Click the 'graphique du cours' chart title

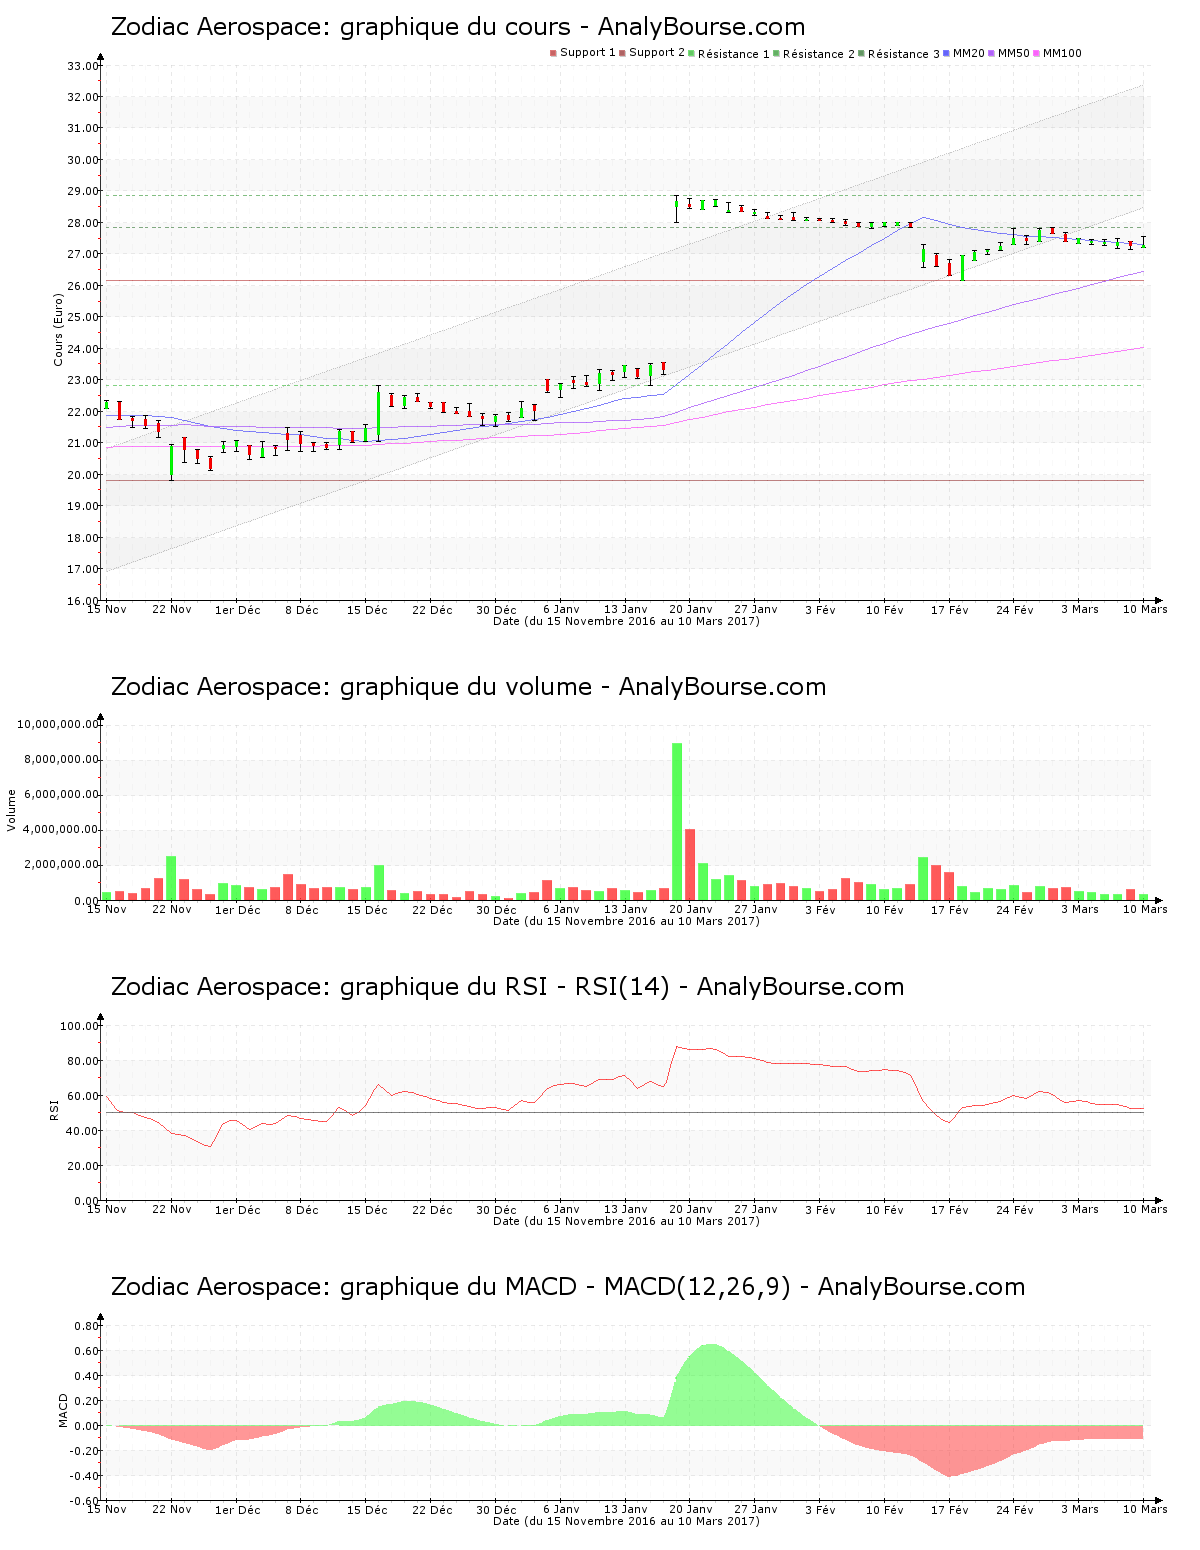click(x=457, y=27)
